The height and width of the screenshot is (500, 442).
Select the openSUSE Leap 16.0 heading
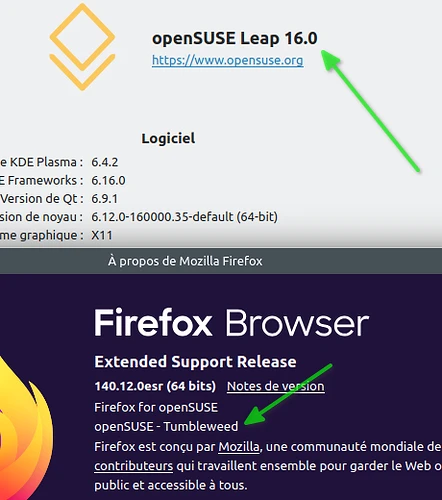click(x=235, y=38)
